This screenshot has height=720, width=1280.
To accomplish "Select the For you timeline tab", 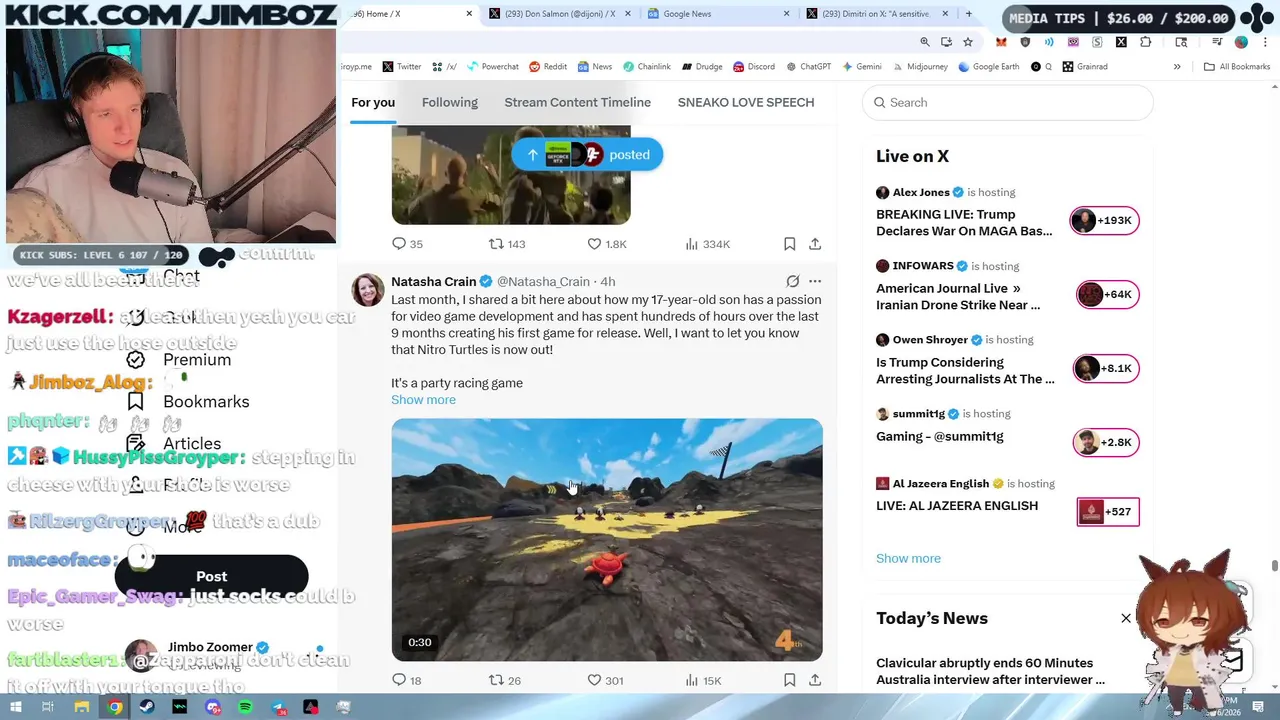I will point(373,102).
